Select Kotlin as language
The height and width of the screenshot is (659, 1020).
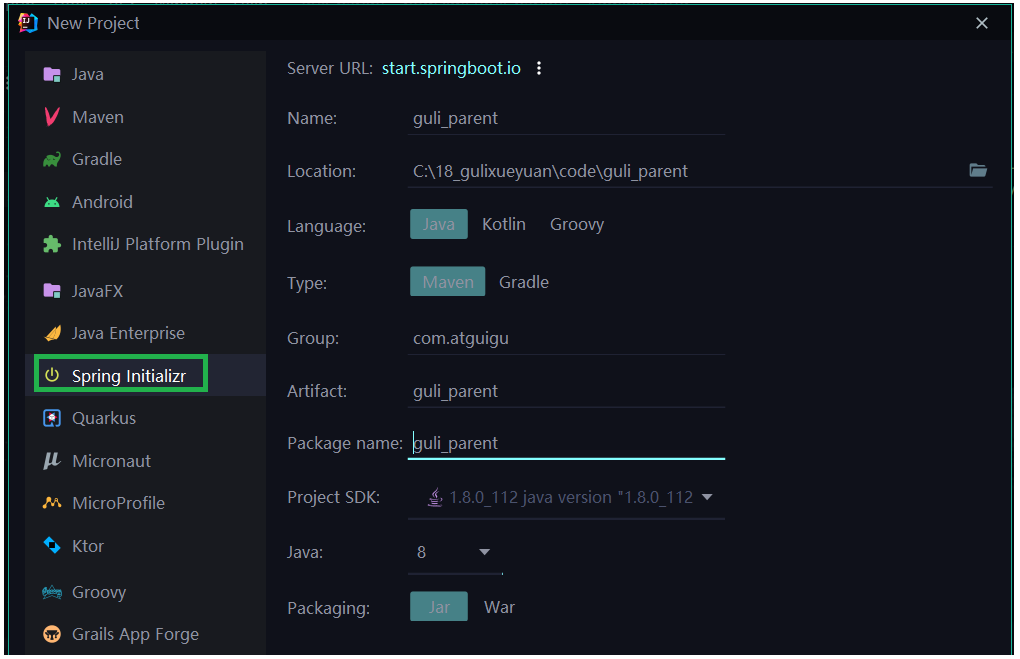click(503, 224)
